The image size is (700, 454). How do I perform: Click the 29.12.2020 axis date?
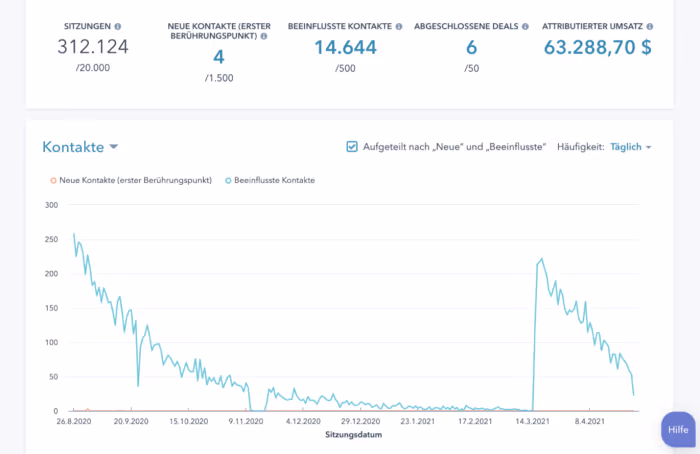[360, 421]
